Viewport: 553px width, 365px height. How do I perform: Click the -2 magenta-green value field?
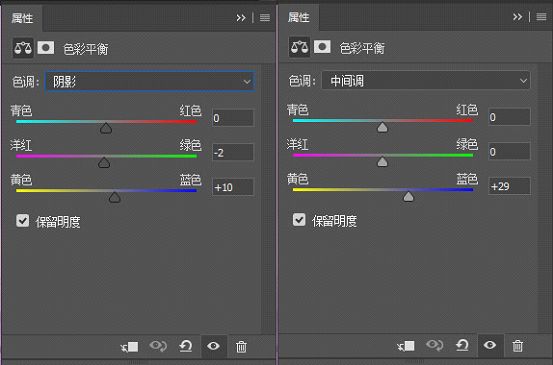click(233, 152)
